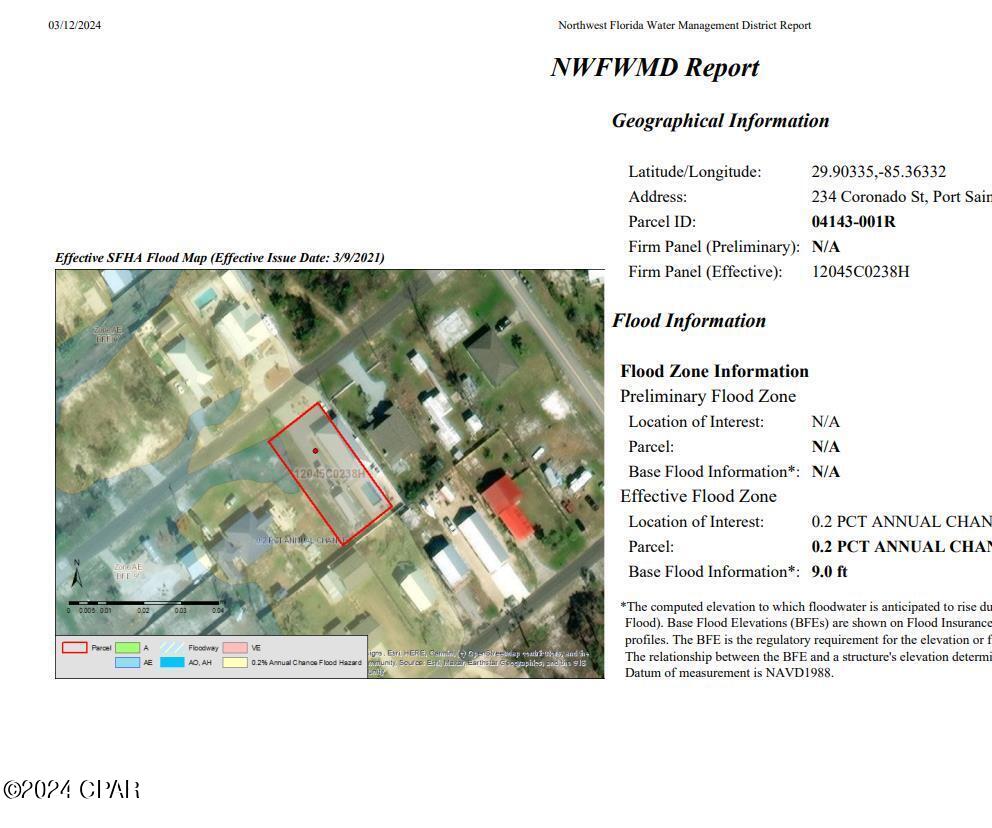Click the north arrow compass on the map
Viewport: 992px width, 828px height.
[77, 575]
